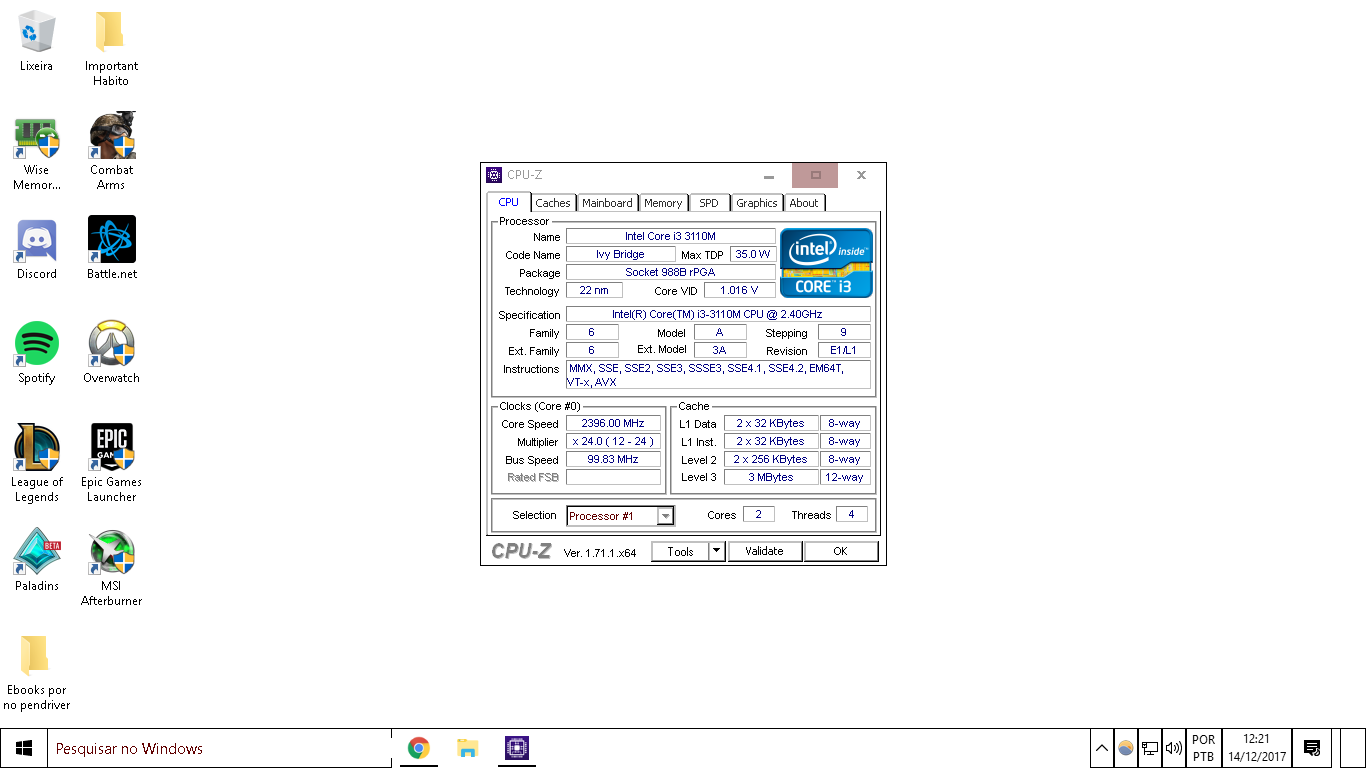
Task: Show hidden system tray icons
Action: click(1101, 748)
